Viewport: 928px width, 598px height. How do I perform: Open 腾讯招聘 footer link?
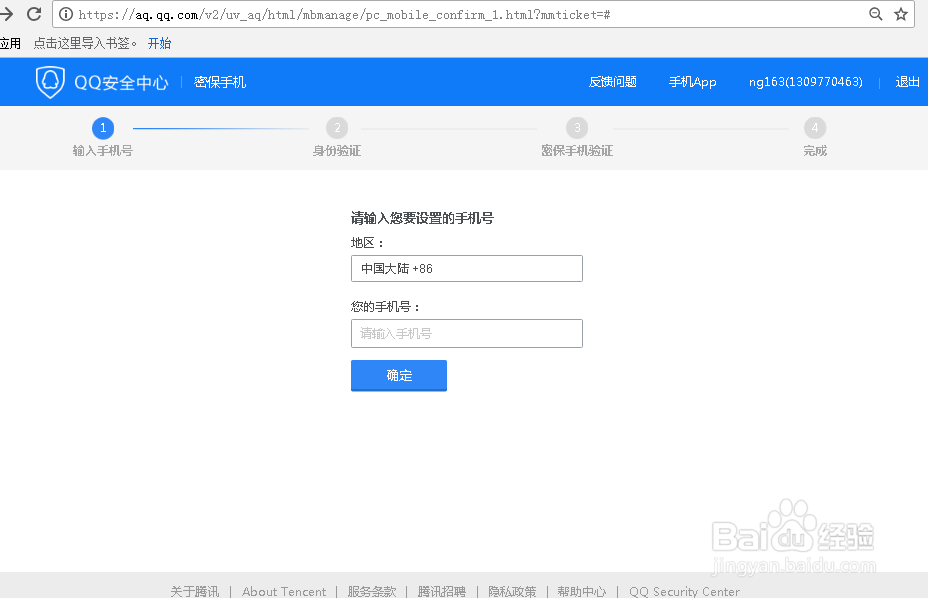coord(442,591)
